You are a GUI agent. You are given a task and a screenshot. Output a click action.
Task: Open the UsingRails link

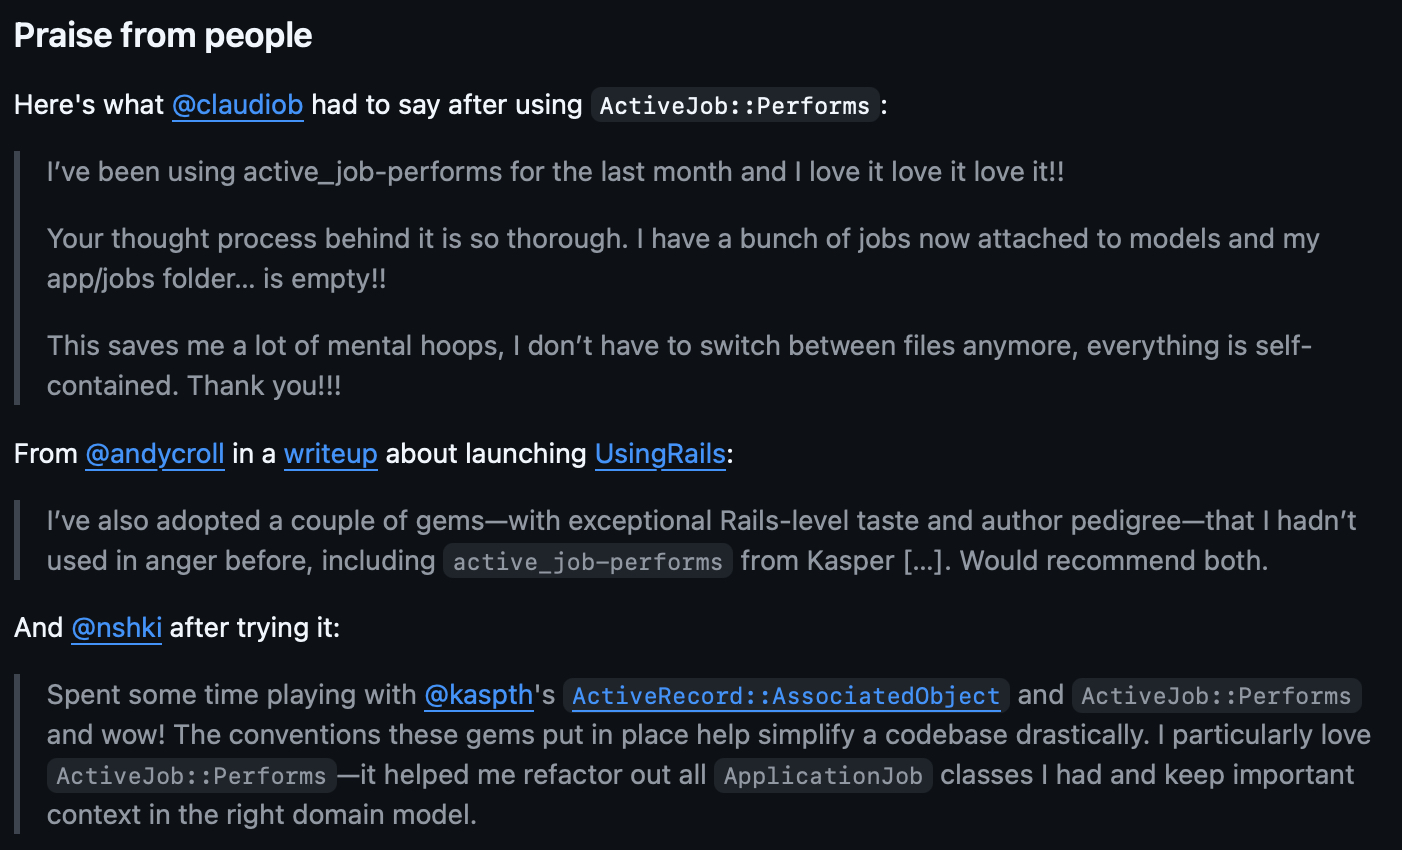(x=660, y=454)
